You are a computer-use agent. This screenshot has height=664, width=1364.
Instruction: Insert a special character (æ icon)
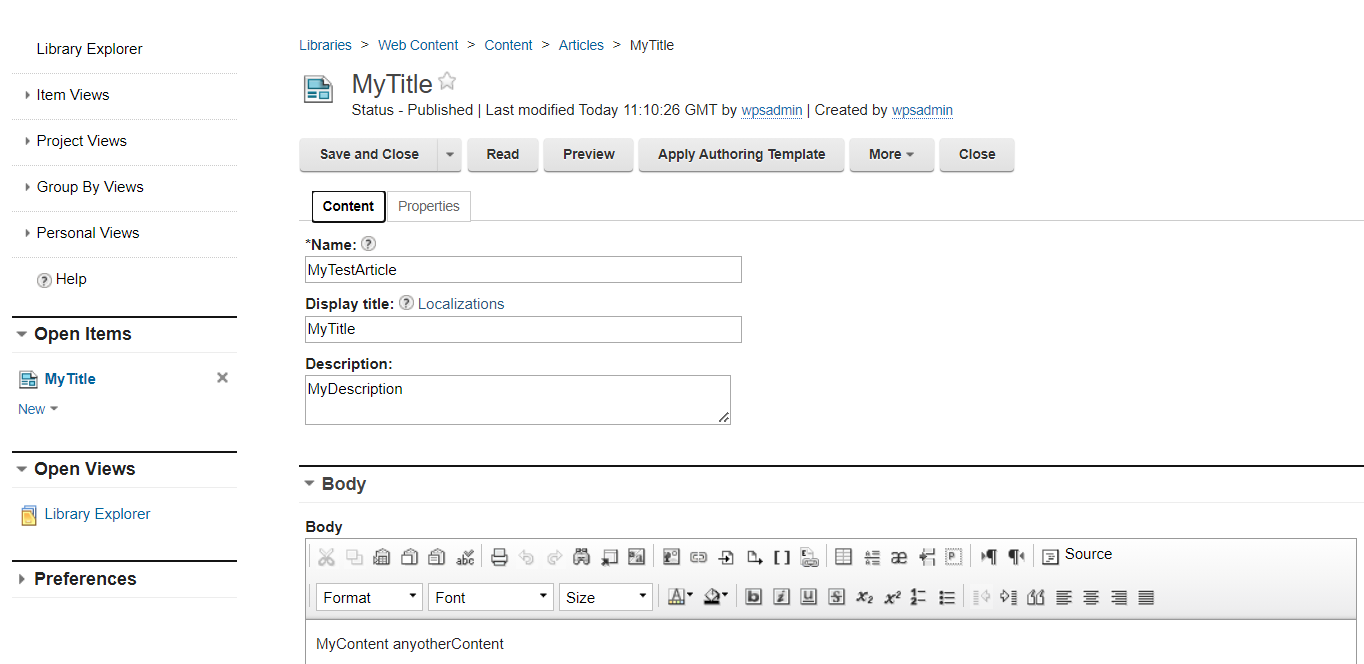tap(899, 557)
